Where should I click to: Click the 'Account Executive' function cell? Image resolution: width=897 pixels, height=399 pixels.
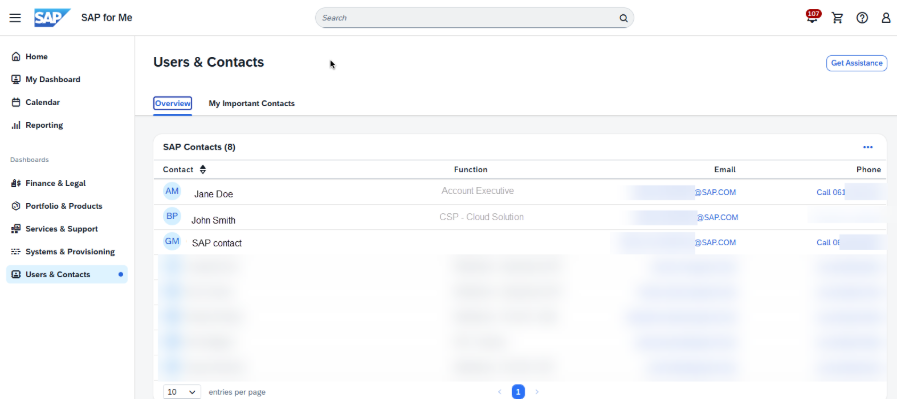pyautogui.click(x=478, y=191)
